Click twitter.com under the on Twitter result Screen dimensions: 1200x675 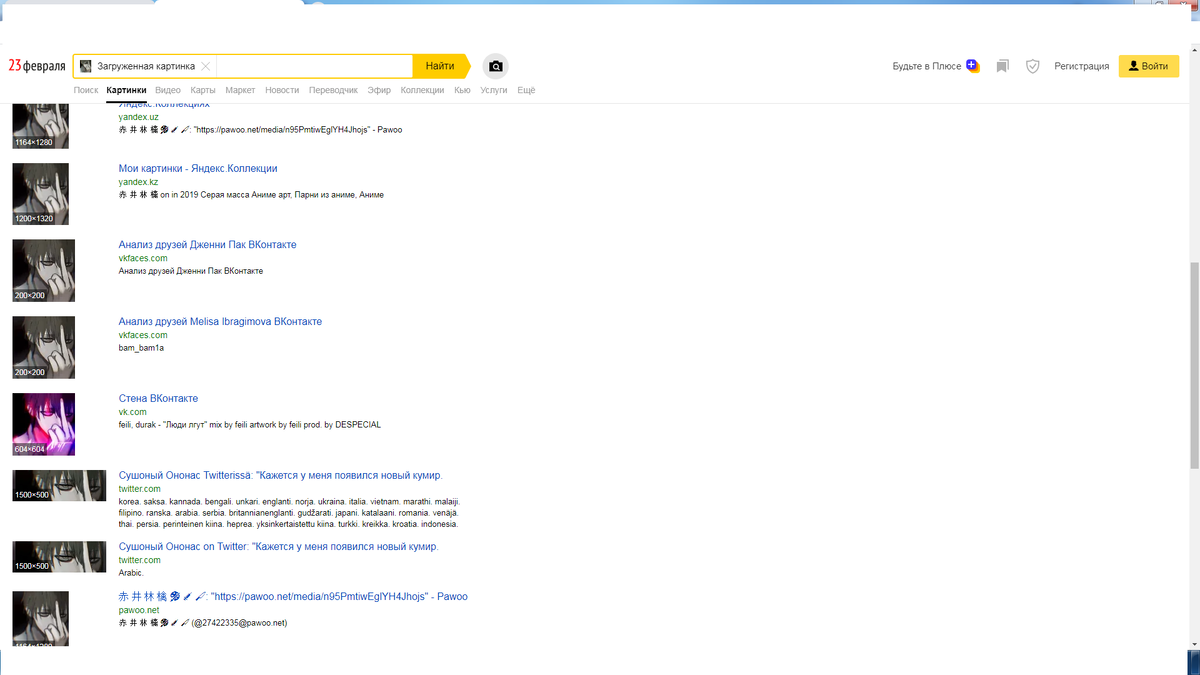139,560
